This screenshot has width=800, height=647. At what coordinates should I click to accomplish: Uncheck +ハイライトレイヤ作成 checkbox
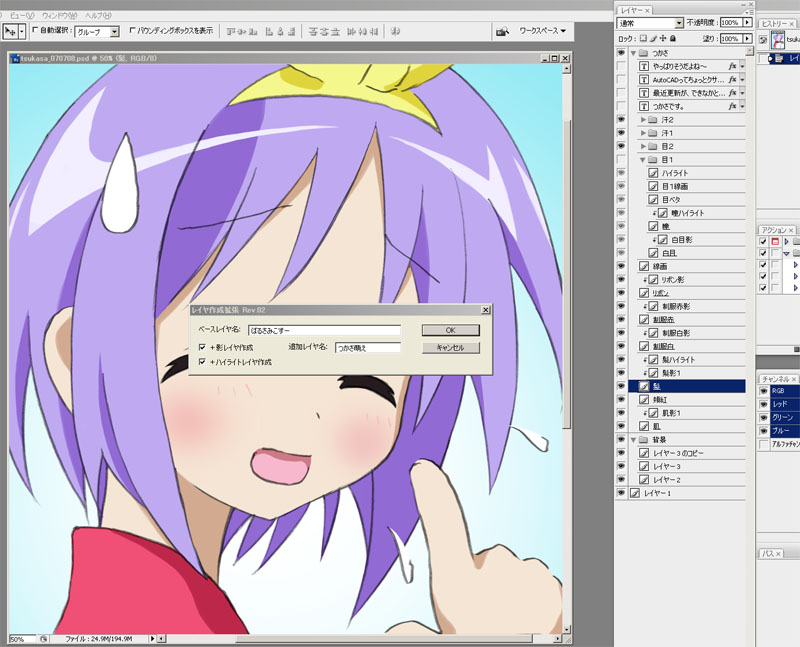coord(203,361)
